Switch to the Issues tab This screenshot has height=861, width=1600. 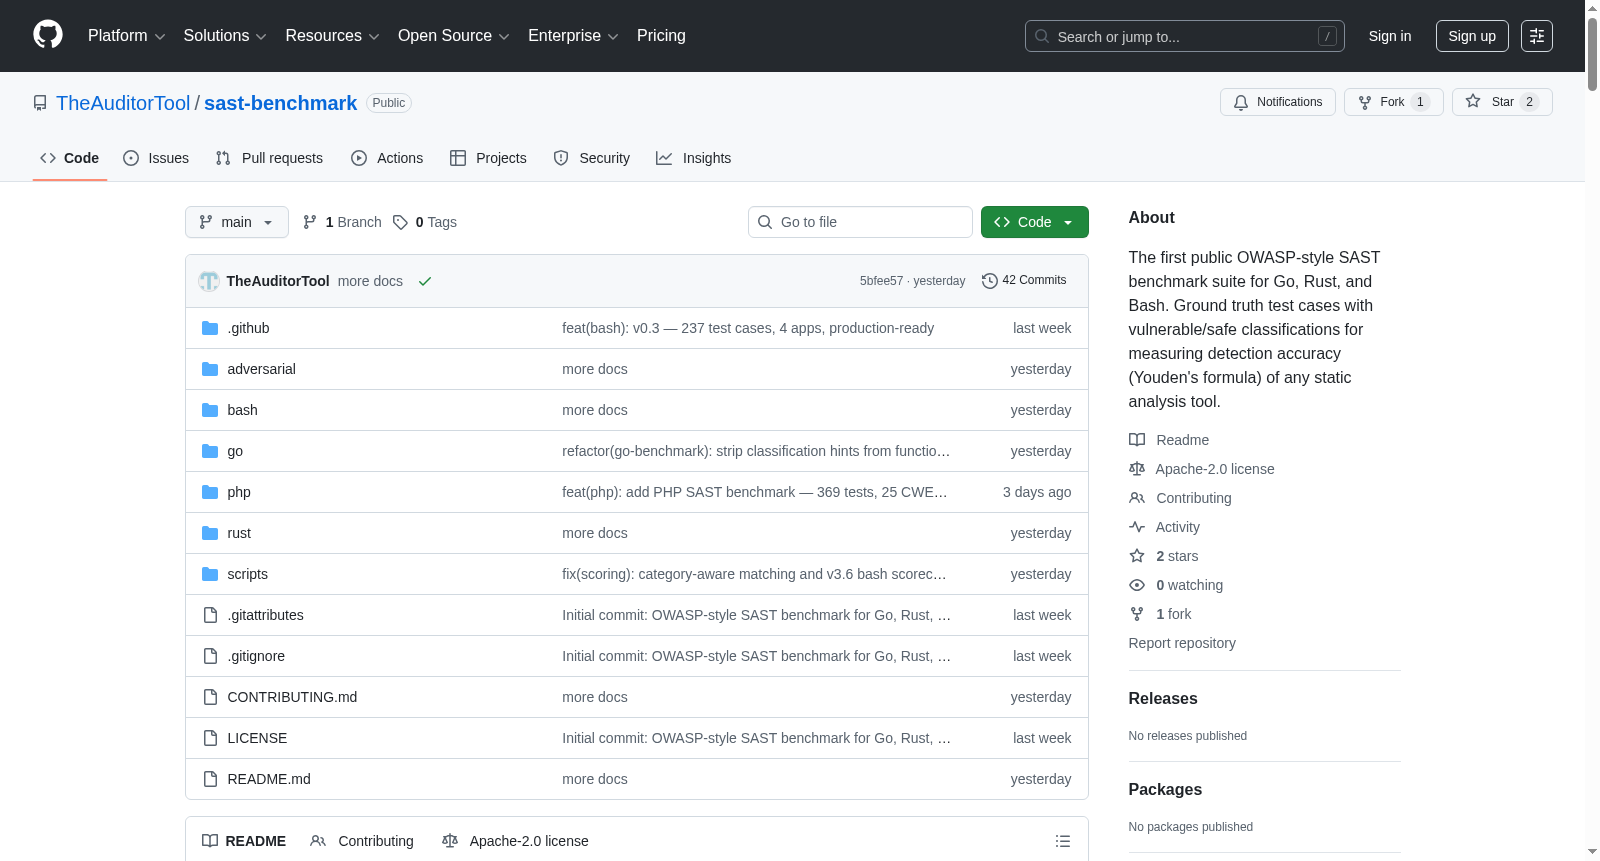point(156,158)
